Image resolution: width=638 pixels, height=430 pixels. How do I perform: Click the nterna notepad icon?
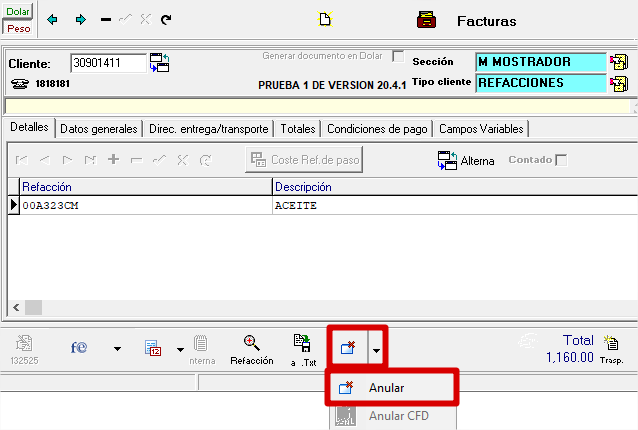coord(201,349)
